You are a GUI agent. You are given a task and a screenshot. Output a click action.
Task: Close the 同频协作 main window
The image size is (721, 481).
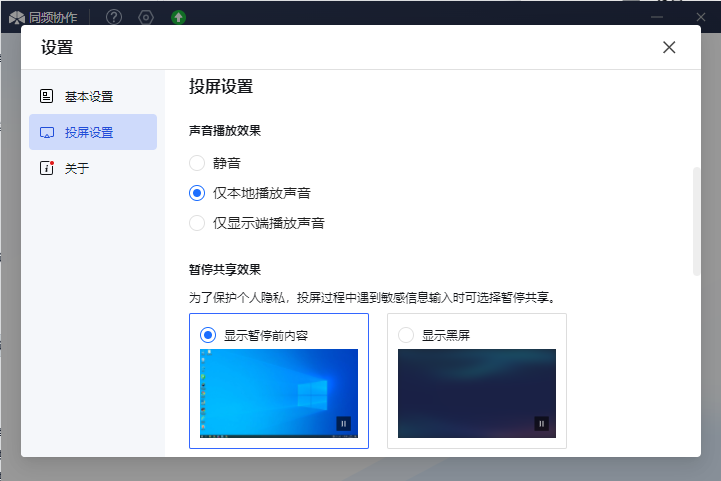pyautogui.click(x=701, y=17)
